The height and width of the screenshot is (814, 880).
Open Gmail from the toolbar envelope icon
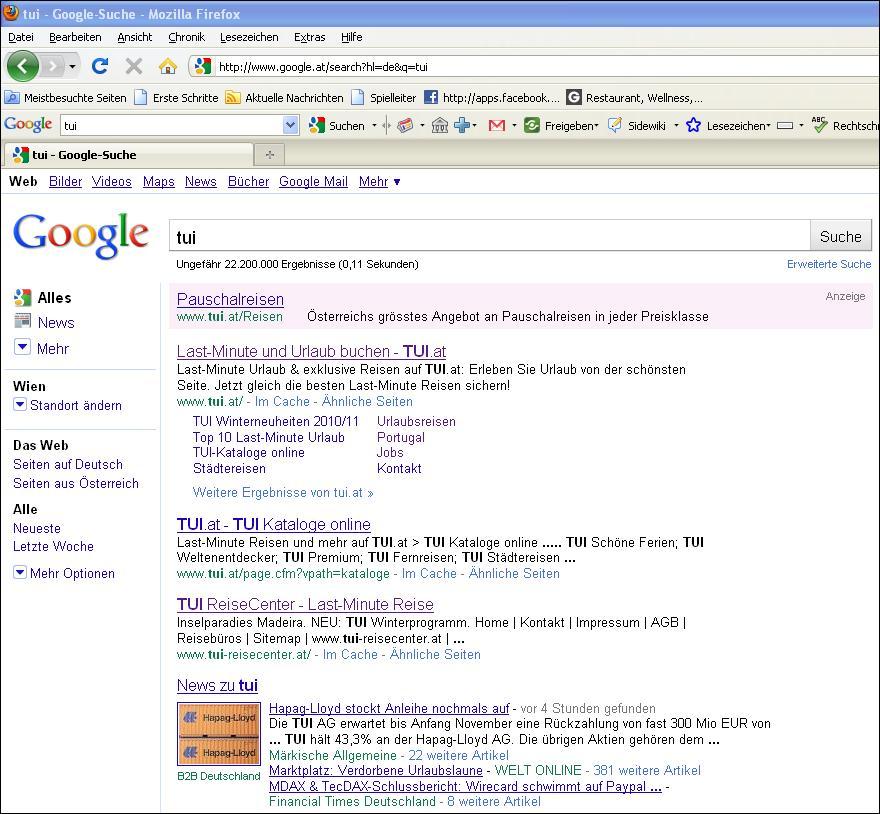pos(497,126)
